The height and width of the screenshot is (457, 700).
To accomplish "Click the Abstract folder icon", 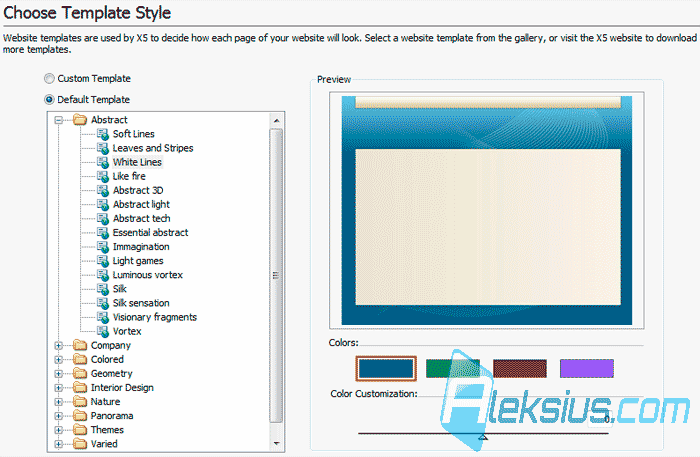I will point(80,120).
